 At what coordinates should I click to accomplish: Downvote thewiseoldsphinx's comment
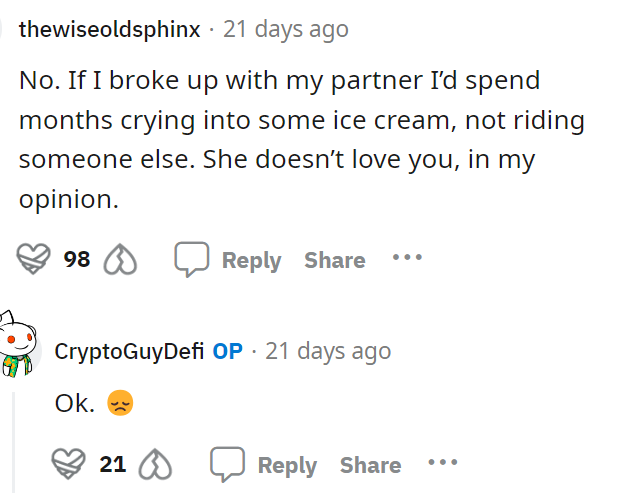(x=121, y=260)
